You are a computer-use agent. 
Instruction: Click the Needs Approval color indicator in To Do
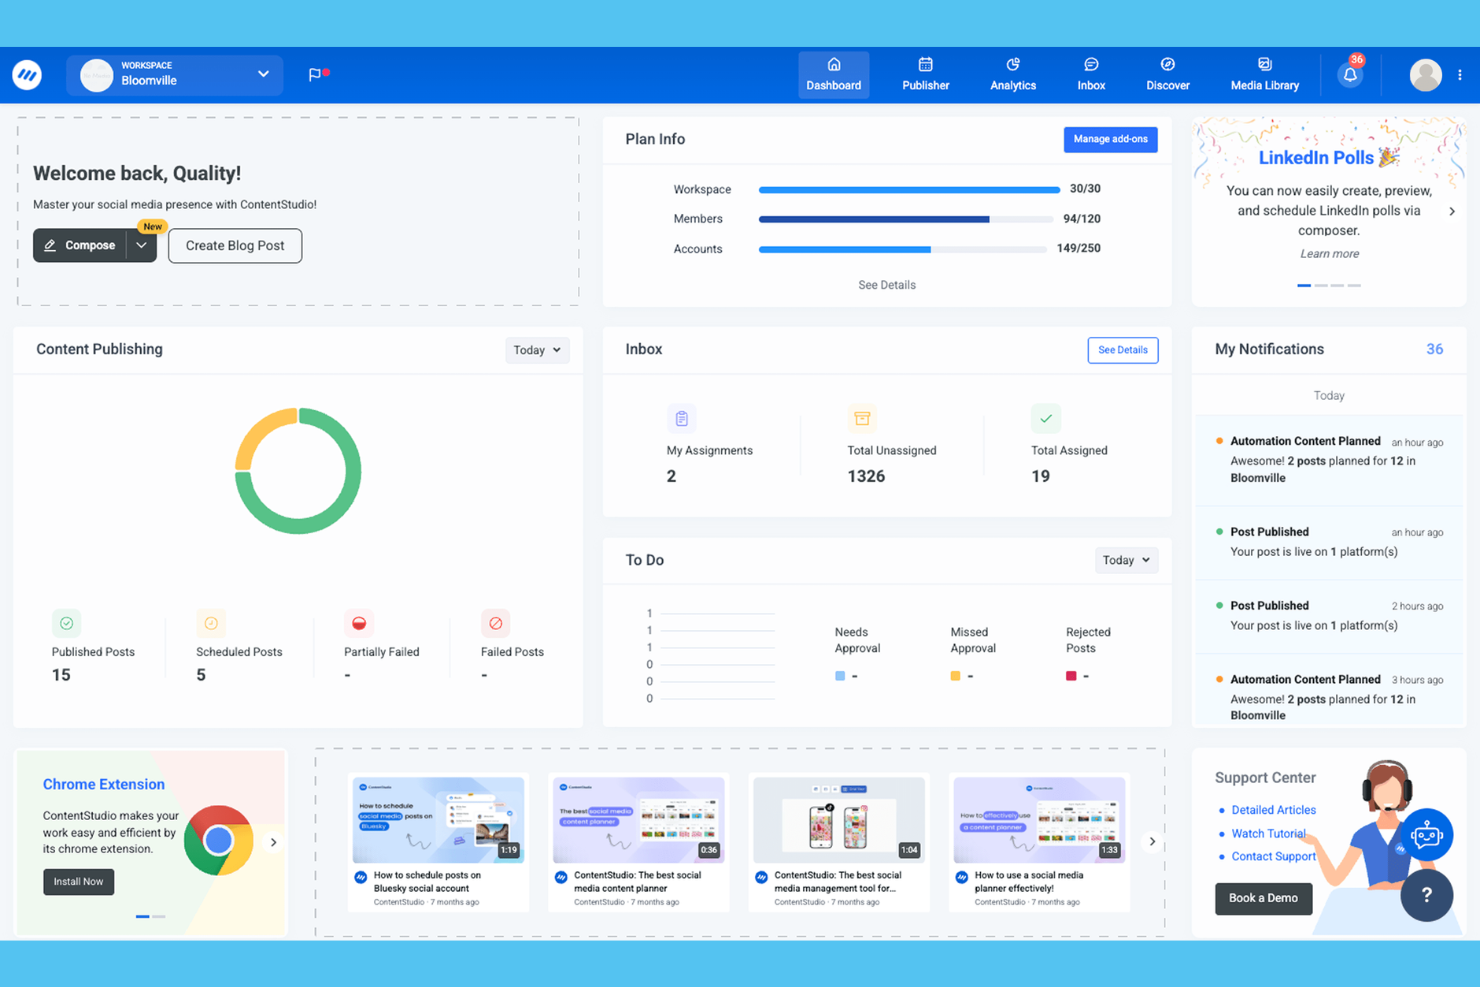pyautogui.click(x=839, y=675)
